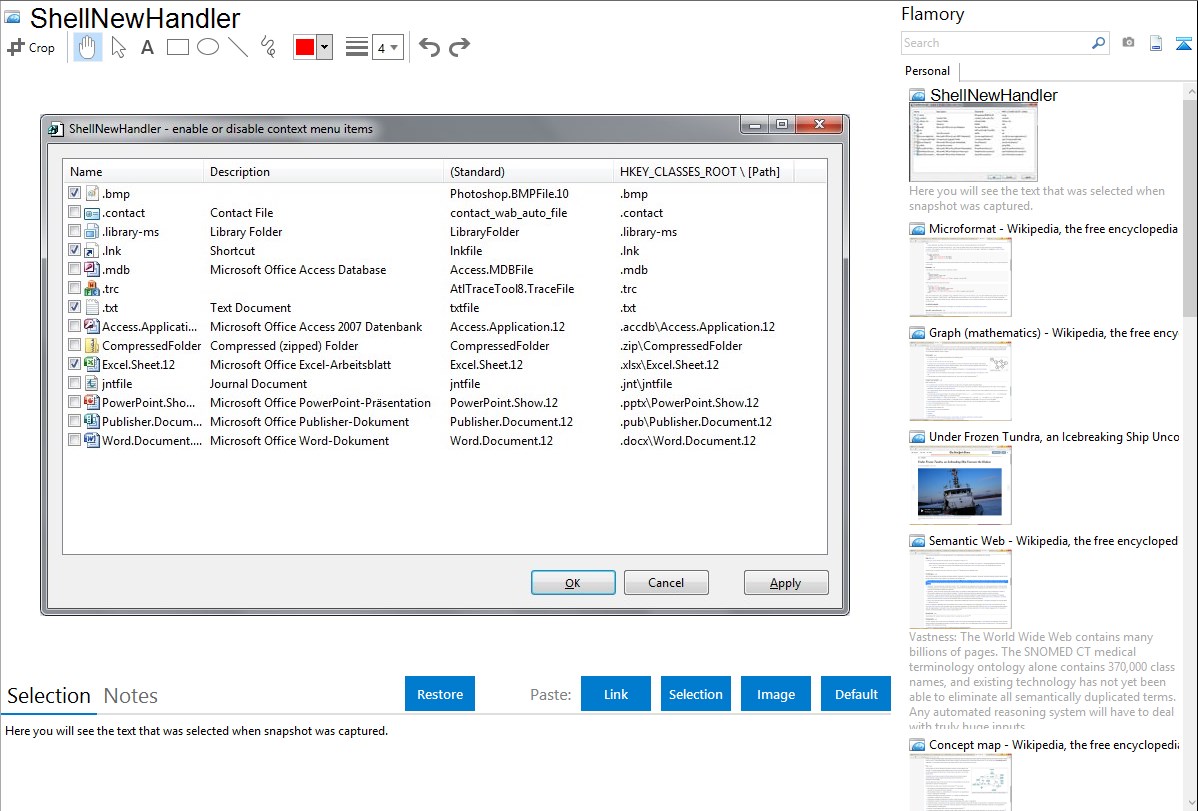
Task: Click the Word.Document file icon
Action: click(x=92, y=440)
